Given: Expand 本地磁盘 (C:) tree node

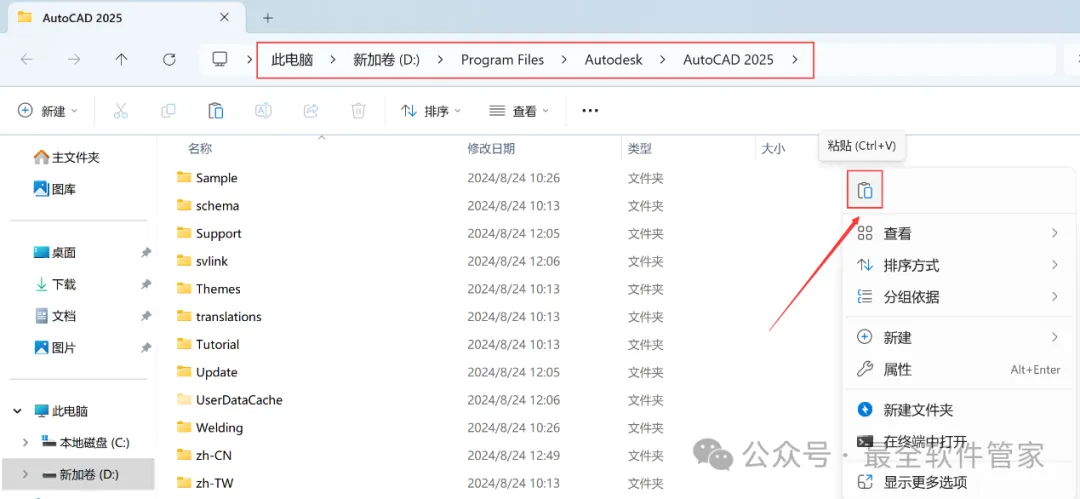Looking at the screenshot, I should click(x=25, y=442).
